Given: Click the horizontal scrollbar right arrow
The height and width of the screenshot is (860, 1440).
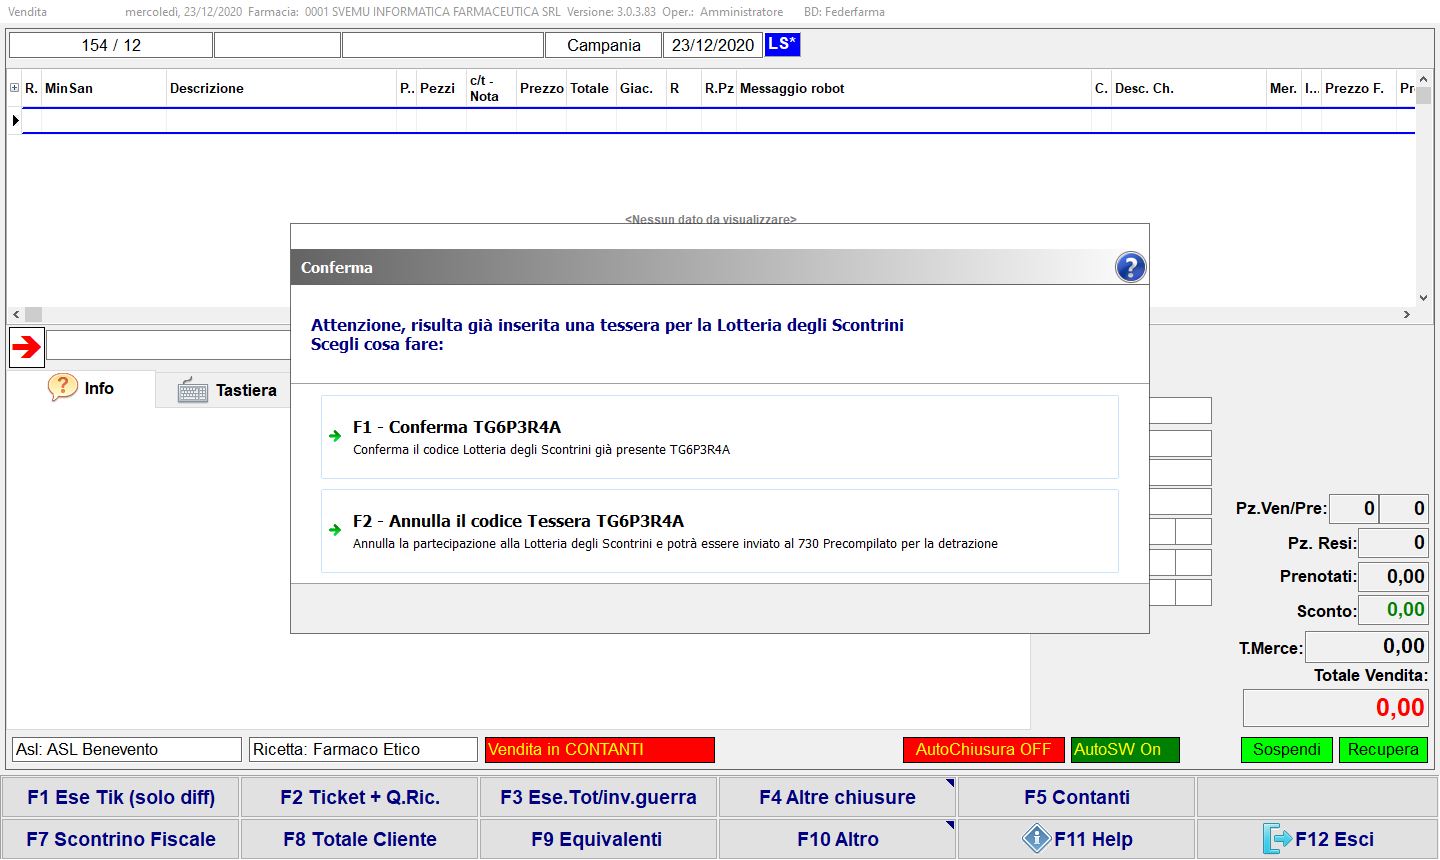Looking at the screenshot, I should click(1406, 314).
